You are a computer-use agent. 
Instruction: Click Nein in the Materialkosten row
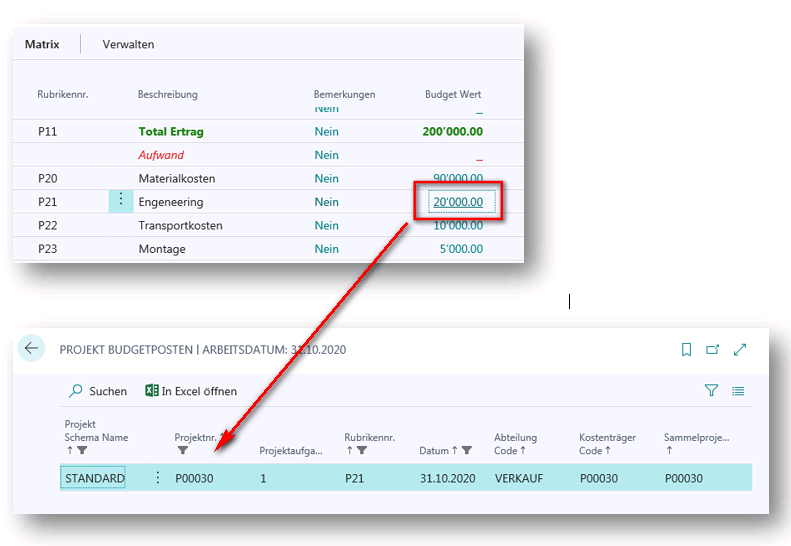(326, 179)
